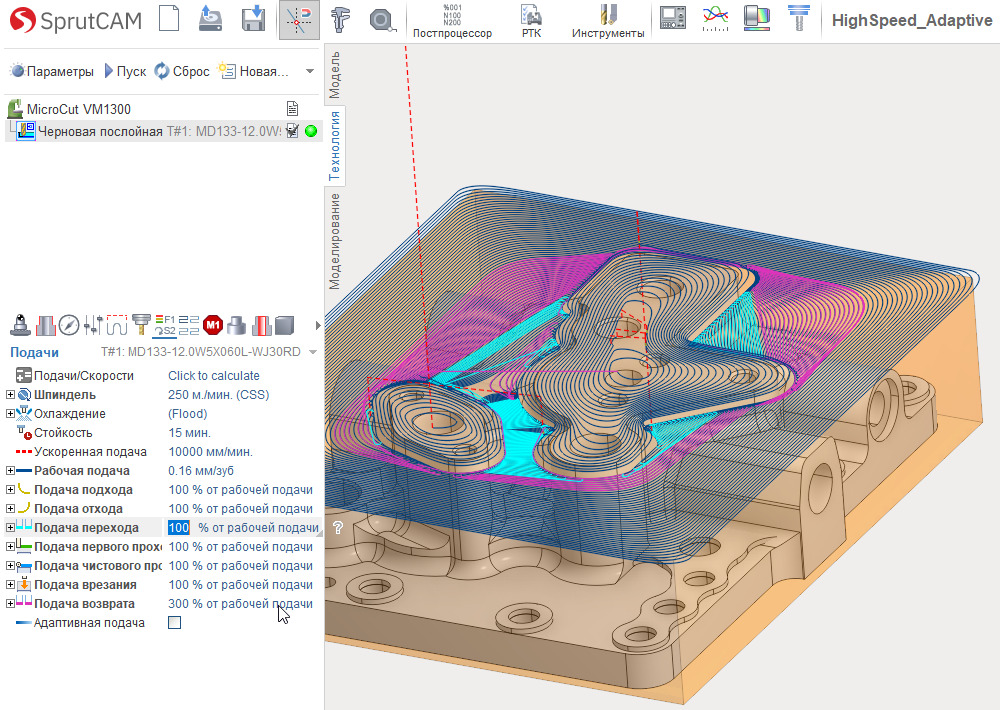Click Стойкость value 15 мин.
Viewport: 1000px width, 710px height.
pyautogui.click(x=189, y=433)
